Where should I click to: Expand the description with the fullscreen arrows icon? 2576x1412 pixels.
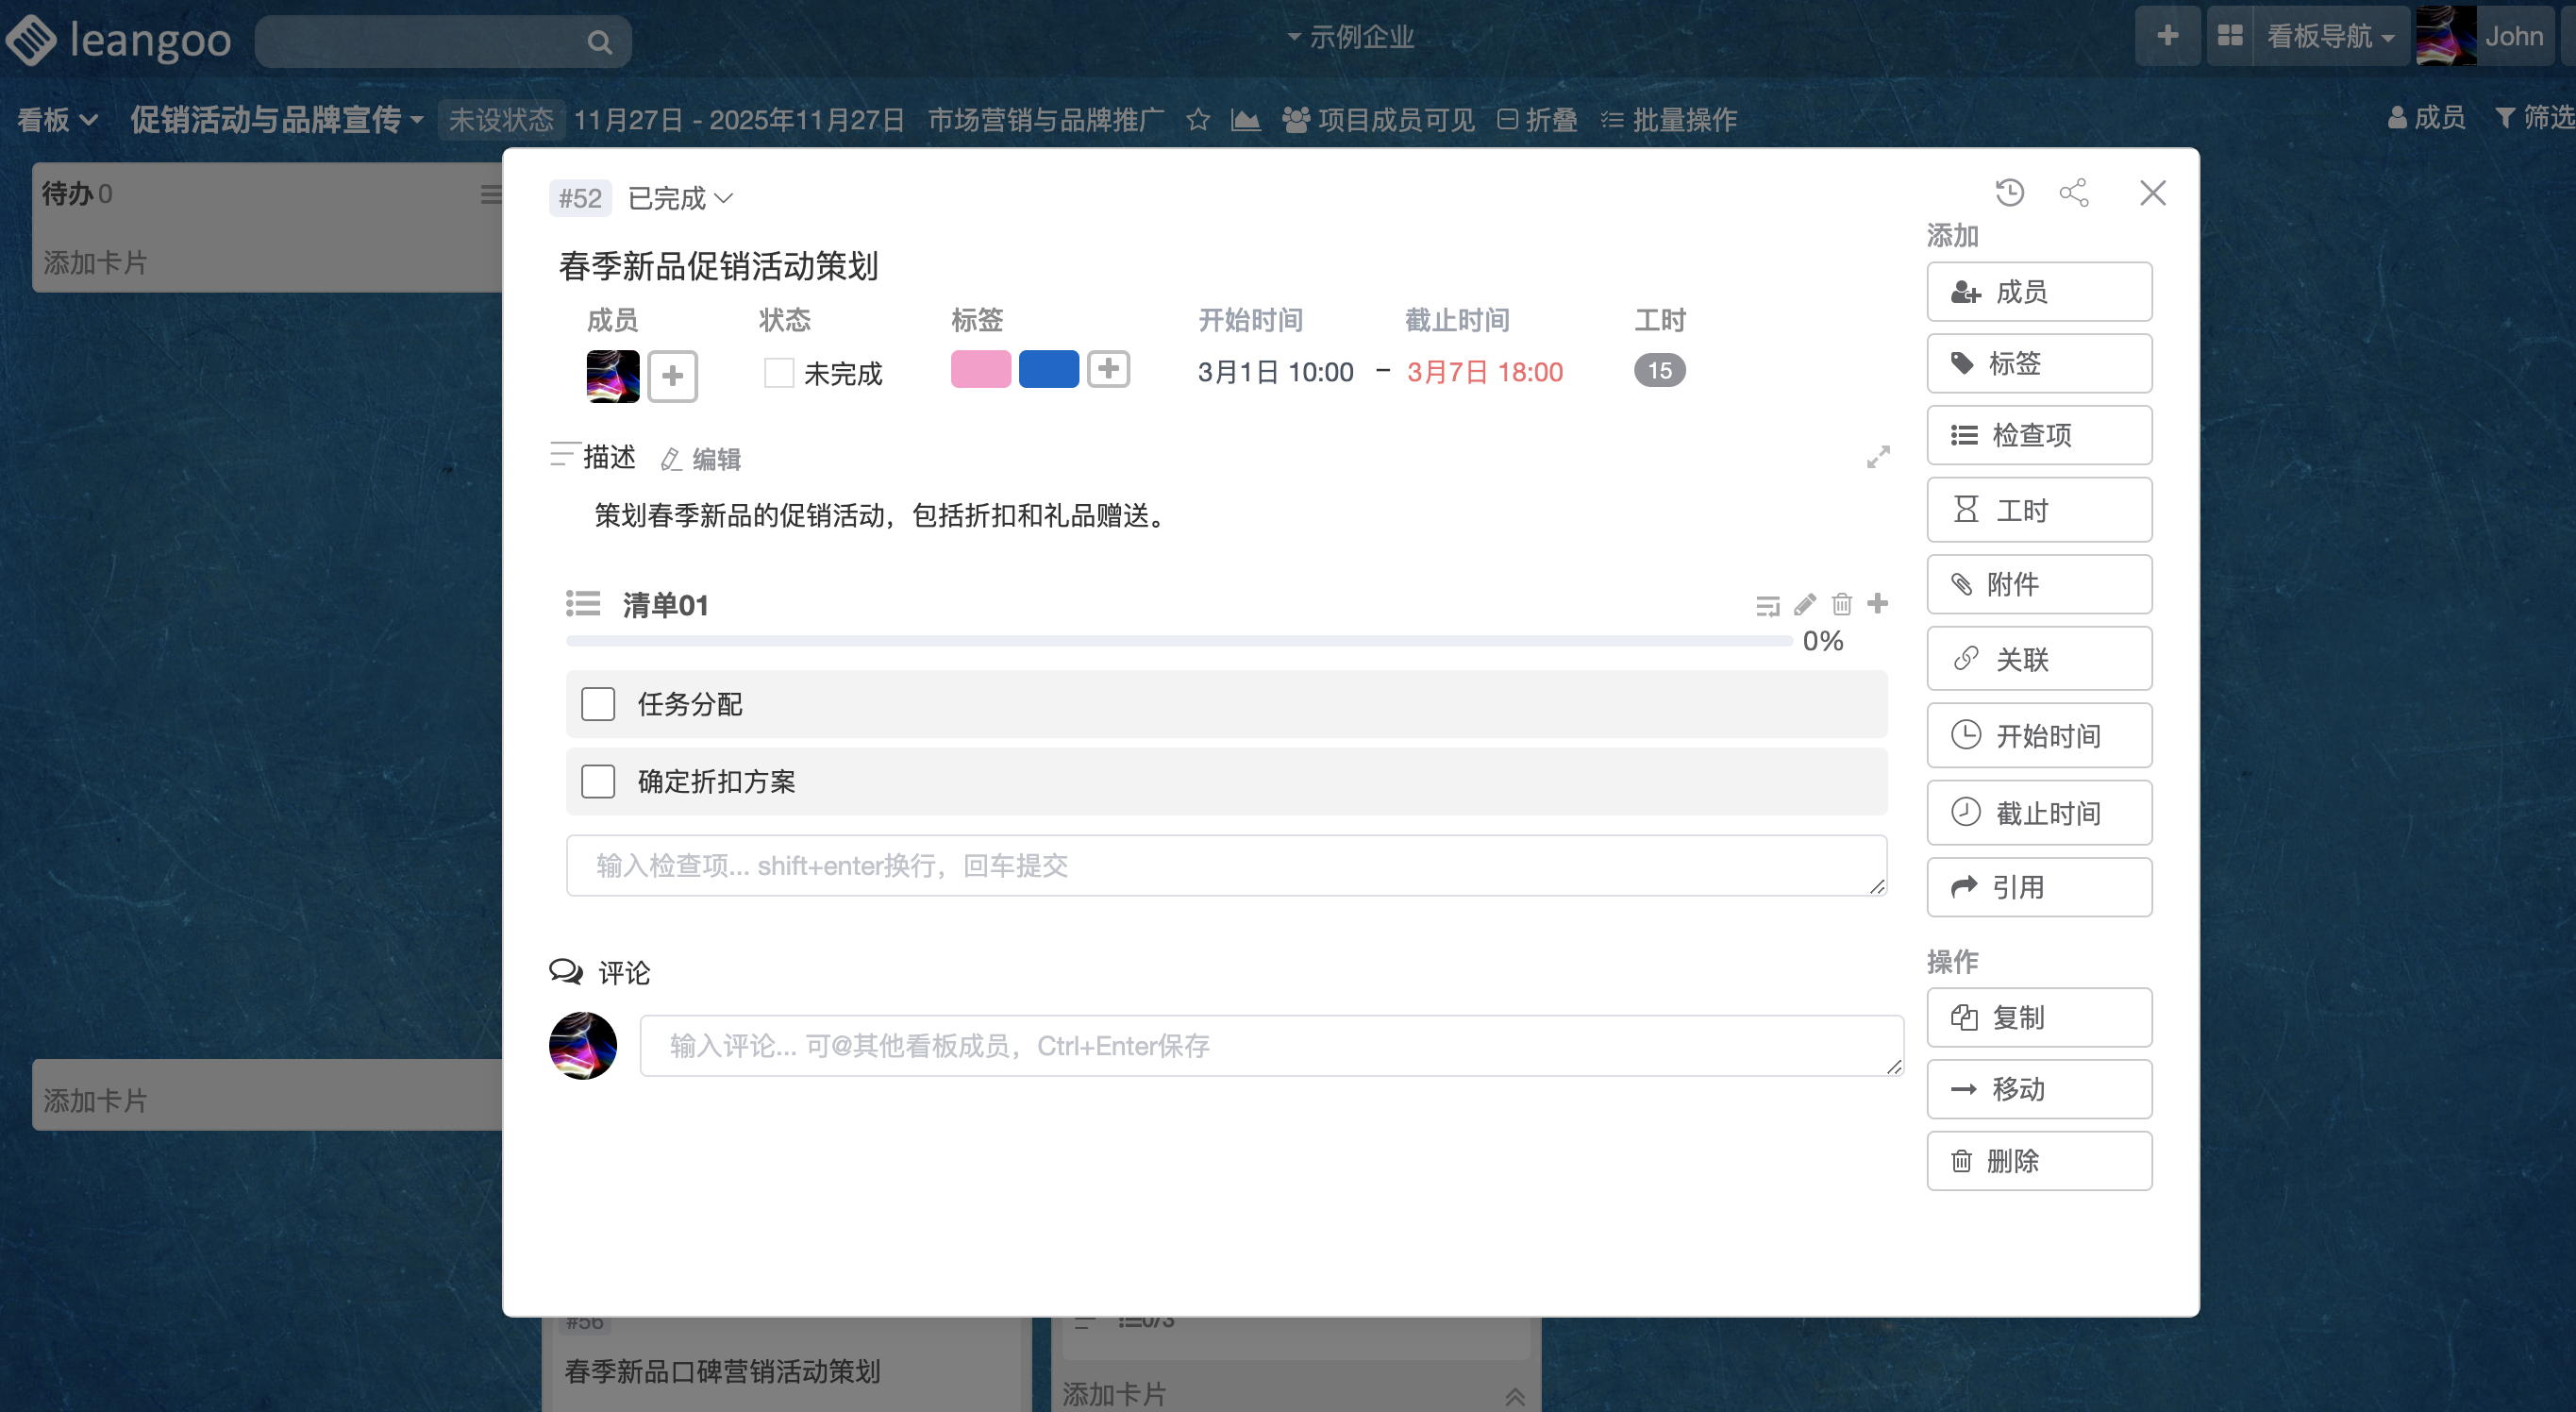pos(1878,457)
